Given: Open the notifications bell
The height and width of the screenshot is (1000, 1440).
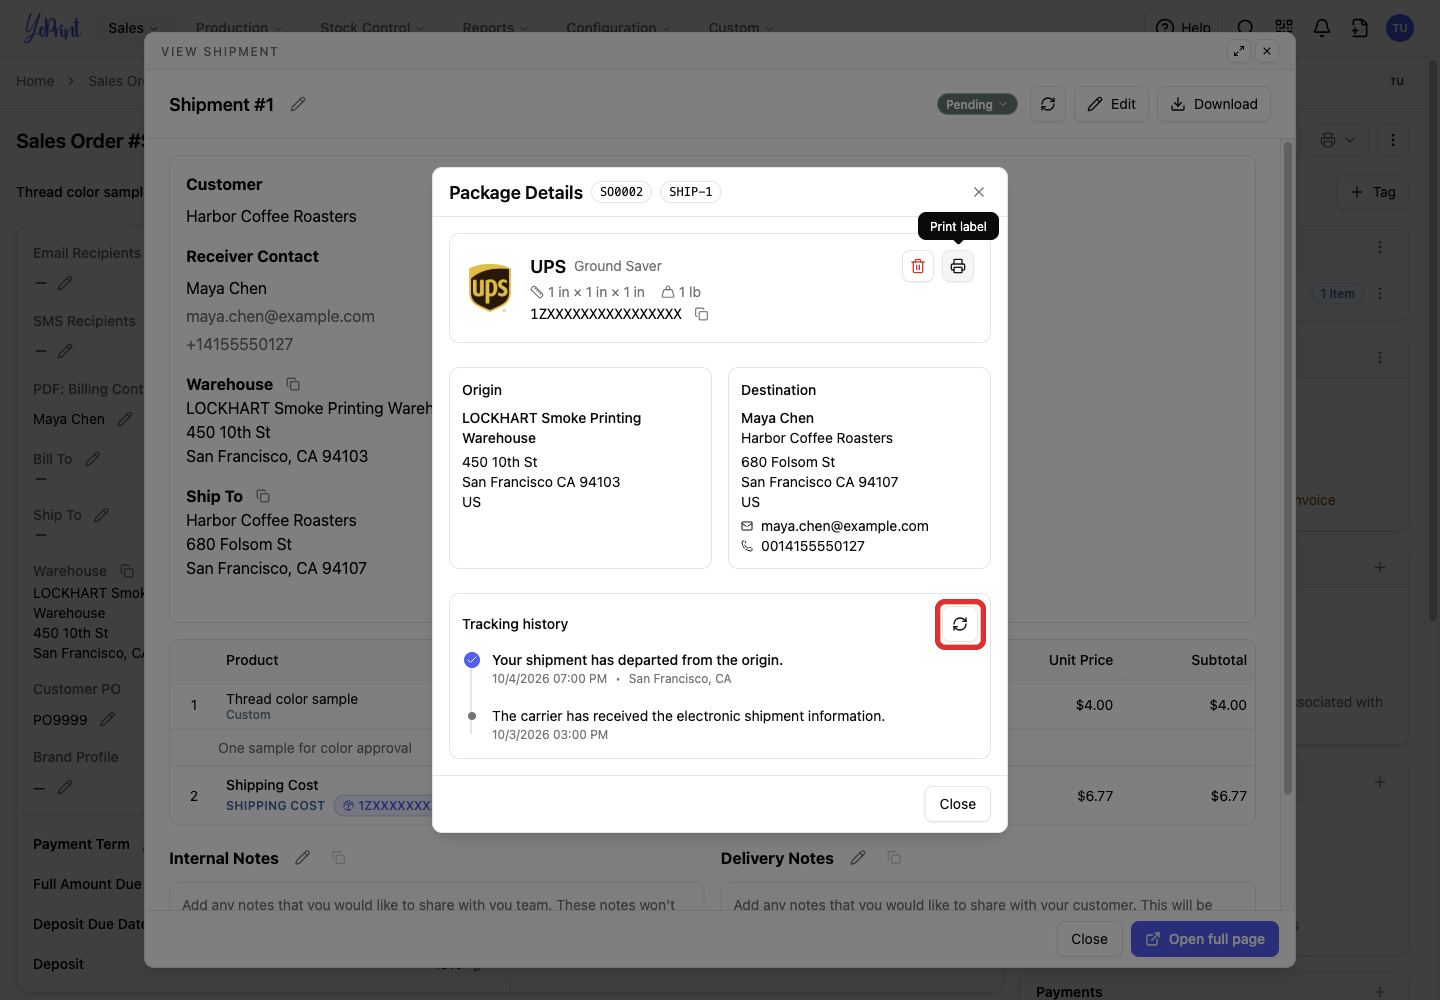Looking at the screenshot, I should (x=1322, y=28).
